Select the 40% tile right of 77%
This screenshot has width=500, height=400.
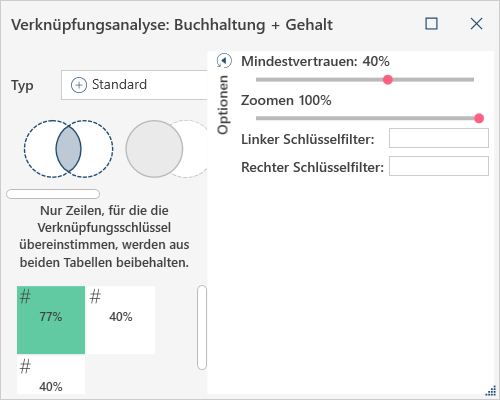(120, 320)
